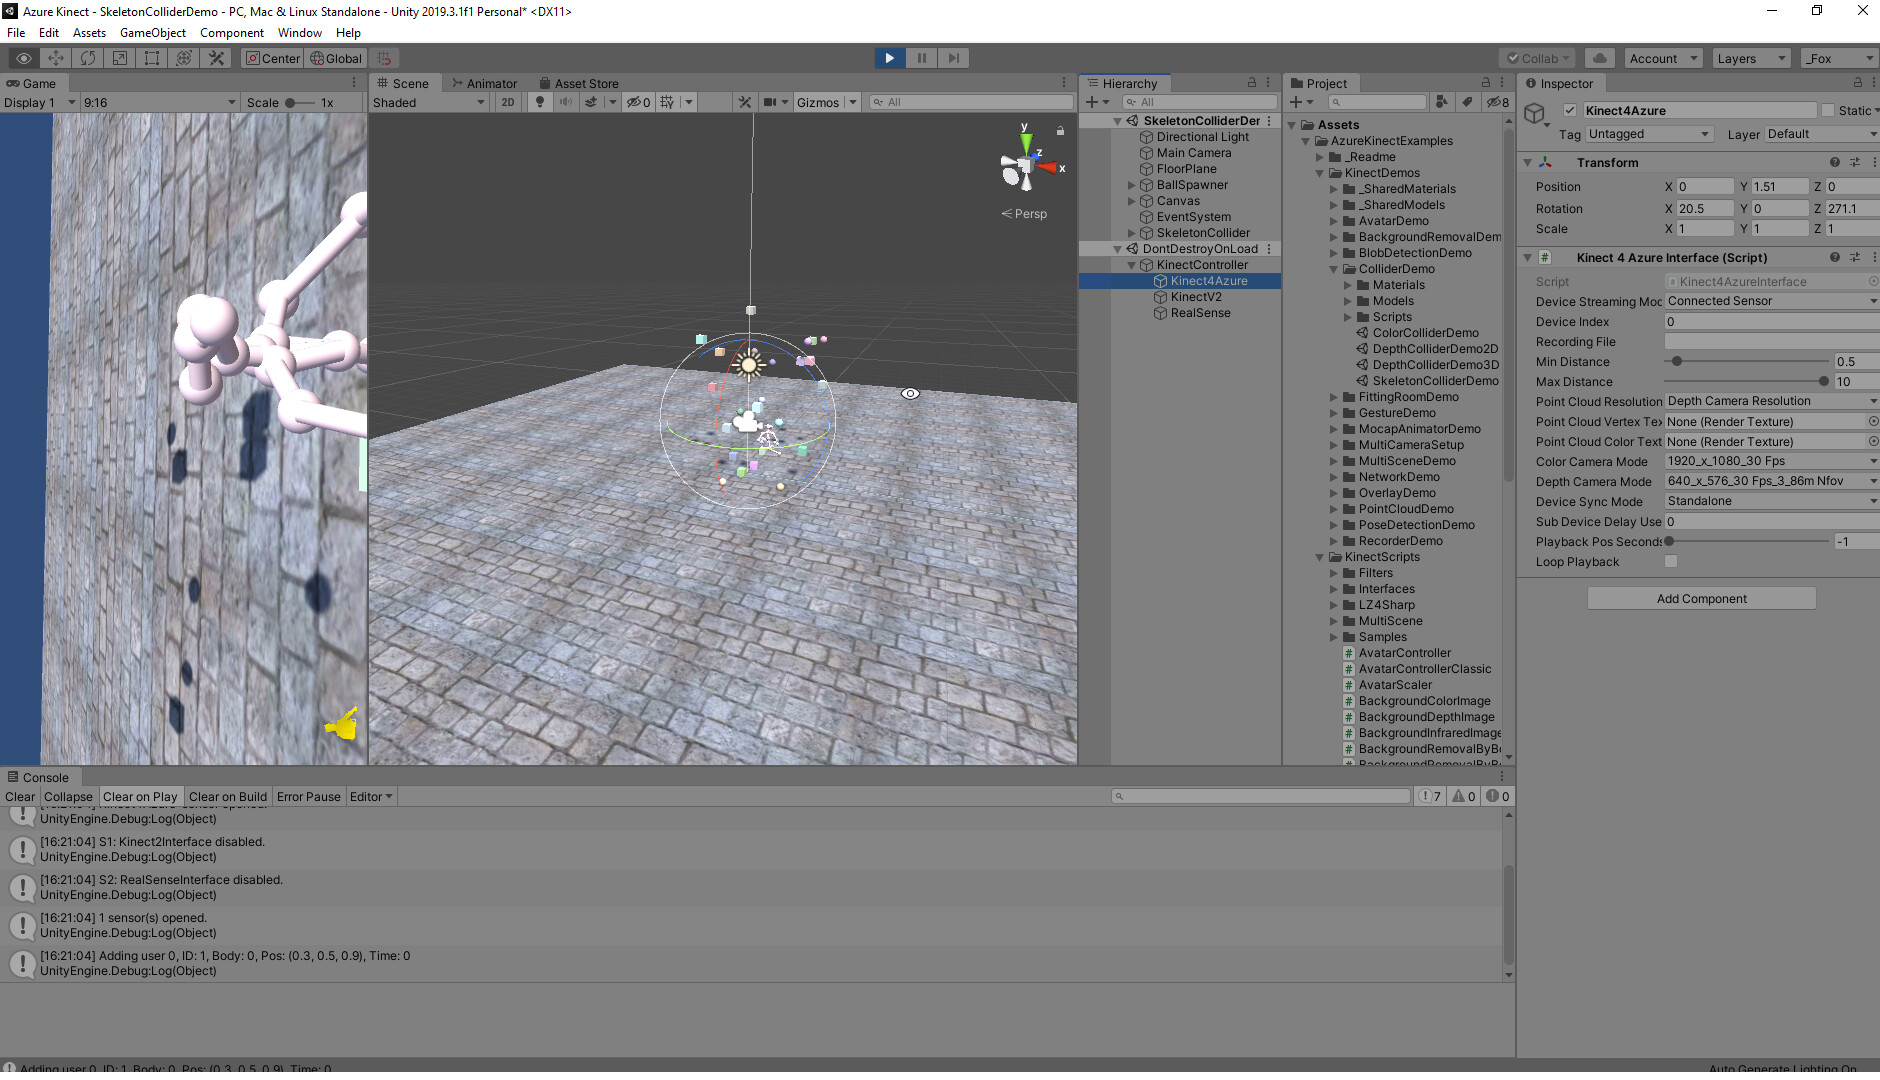Toggle 2D mode in the Scene view

(x=508, y=101)
